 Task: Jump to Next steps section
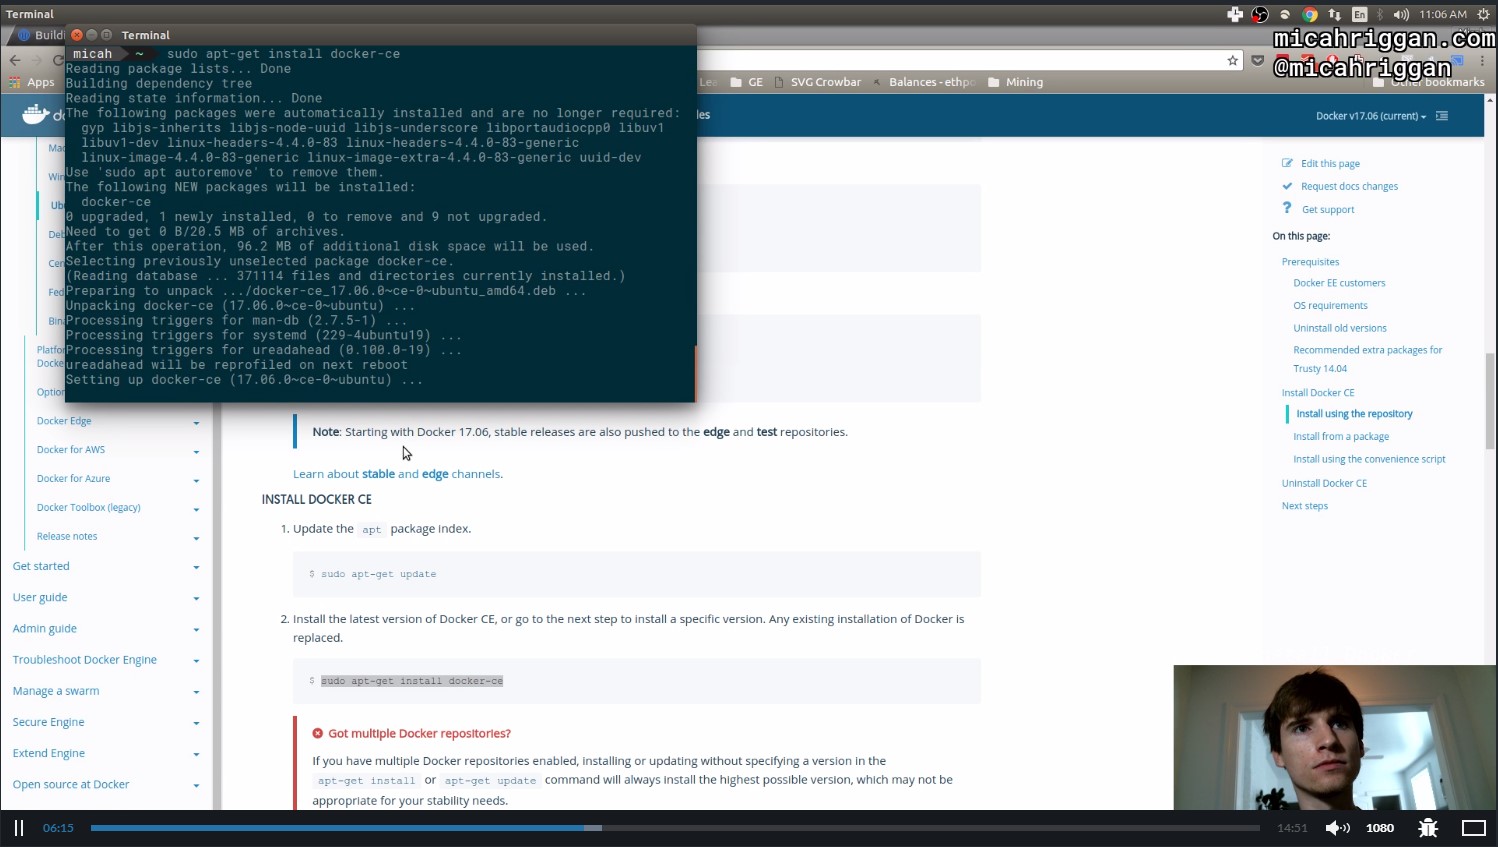tap(1305, 506)
